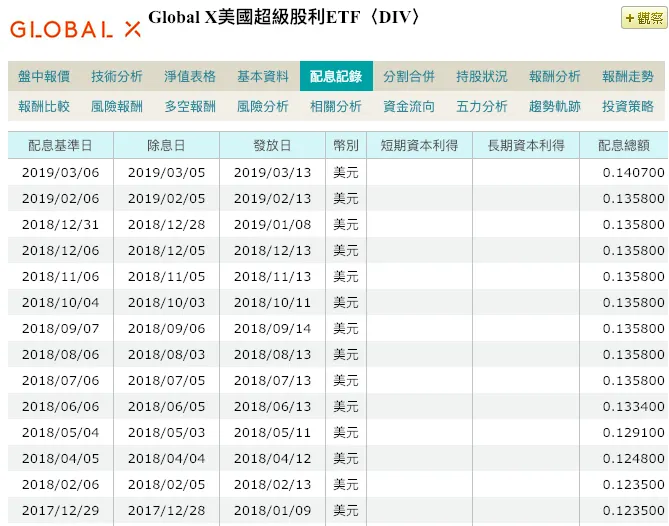This screenshot has width=669, height=526.
Task: Go to the 風險報酬 tab
Action: tap(117, 106)
